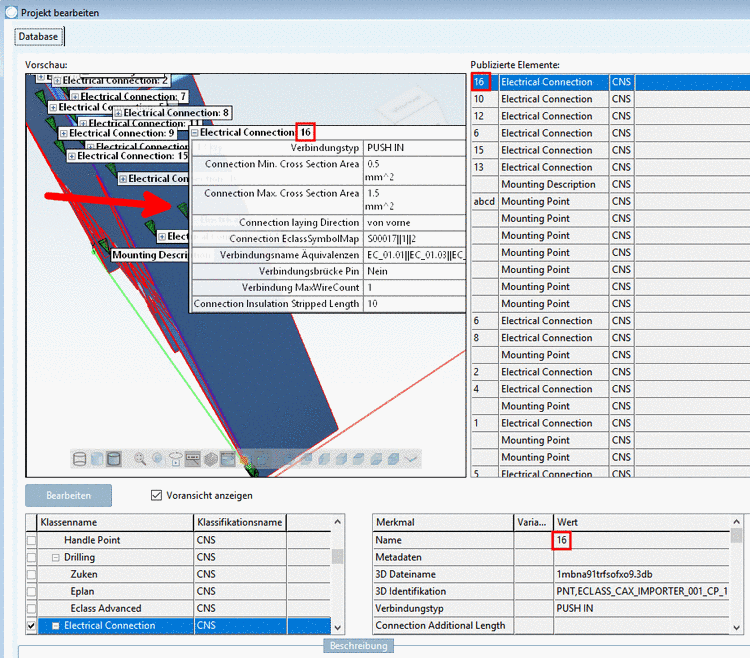Start the rotation animation icon
Viewport: 750px width, 658px height.
176,459
